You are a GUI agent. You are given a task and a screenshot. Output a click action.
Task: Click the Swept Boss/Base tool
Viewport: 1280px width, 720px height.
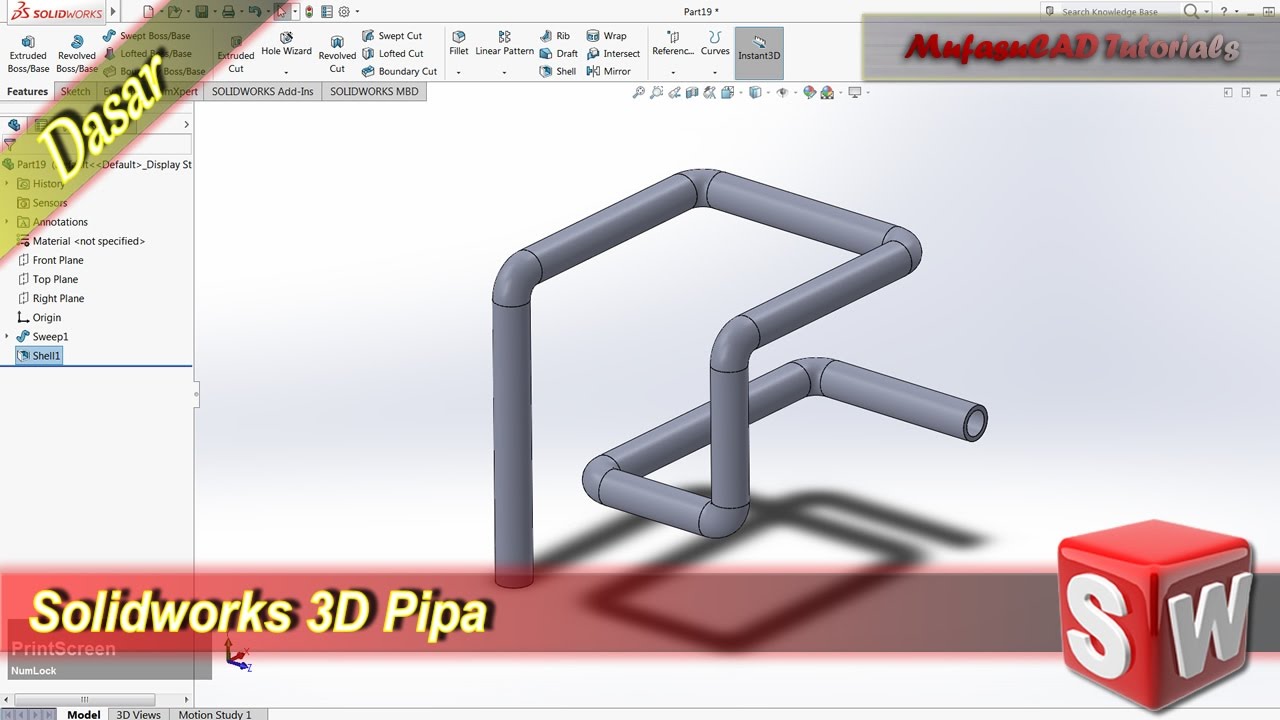pyautogui.click(x=146, y=36)
